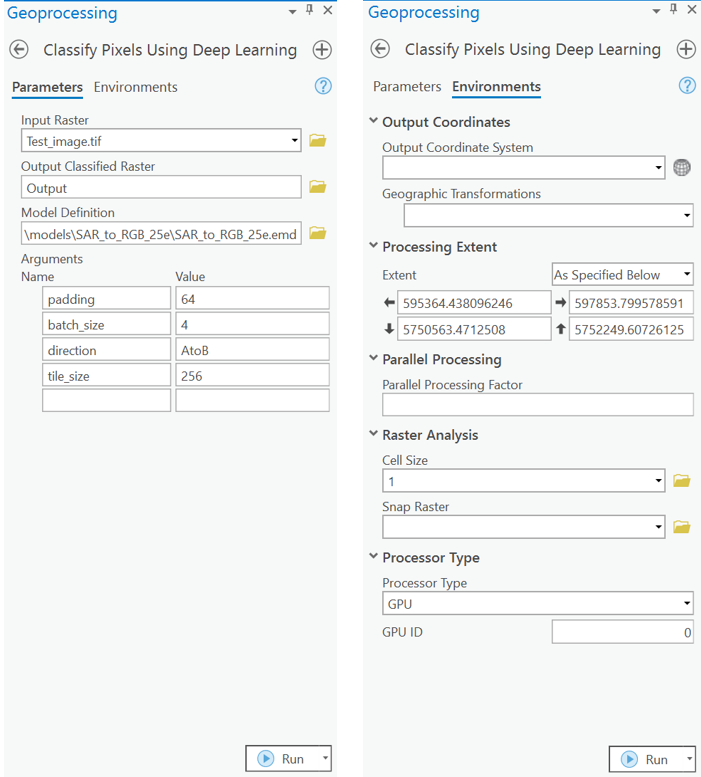Switch to Parameters tab in right pane

(407, 86)
